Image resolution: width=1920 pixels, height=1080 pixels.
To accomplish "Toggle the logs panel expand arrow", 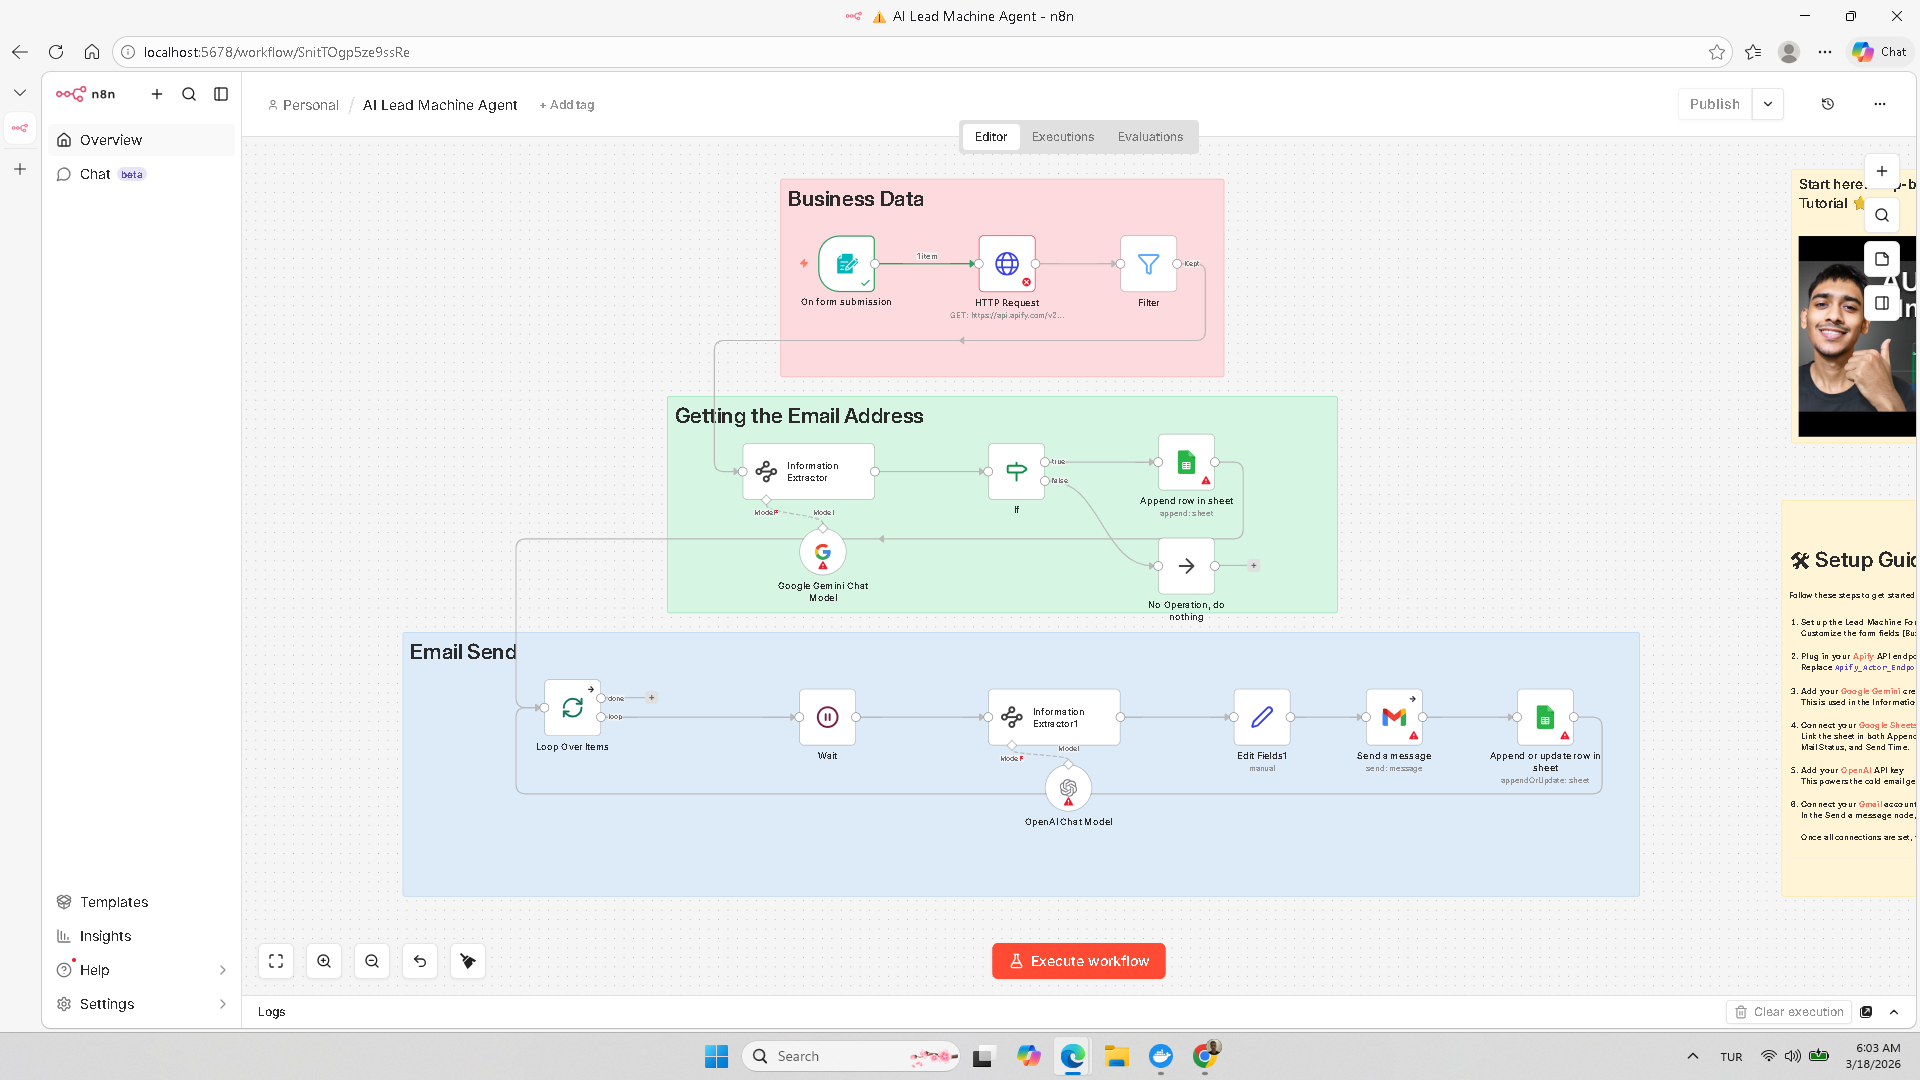I will pyautogui.click(x=1894, y=1012).
